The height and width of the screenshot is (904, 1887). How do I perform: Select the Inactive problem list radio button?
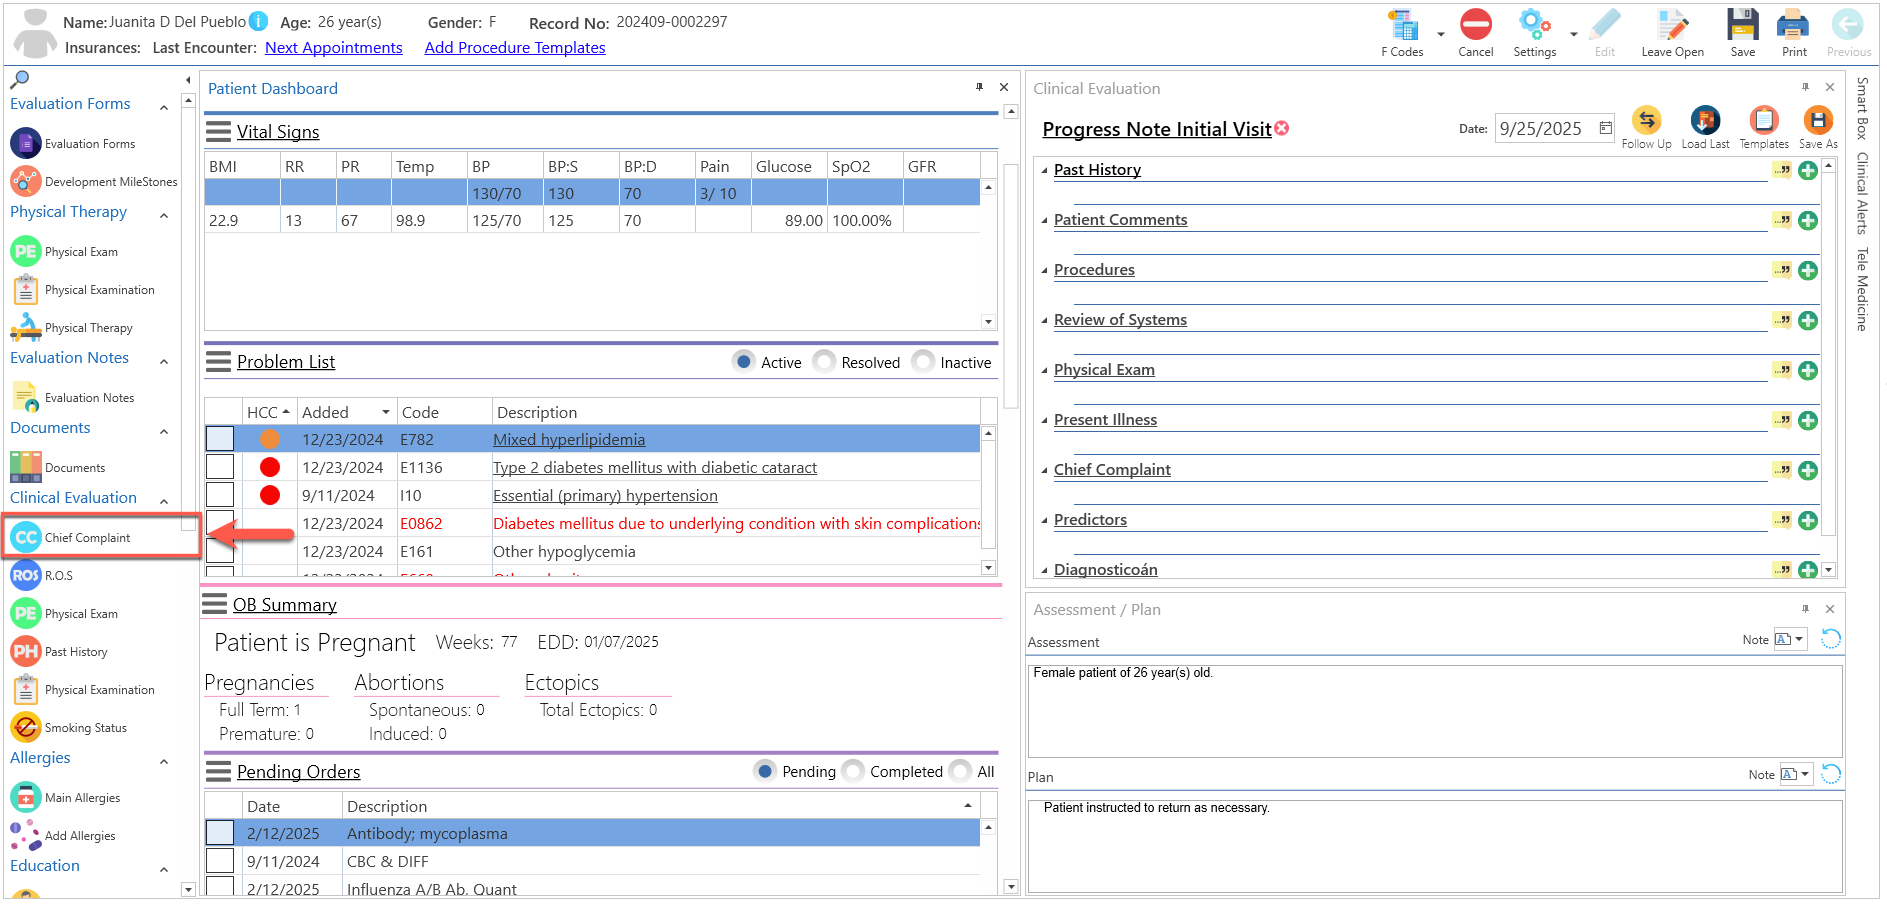[x=923, y=361]
